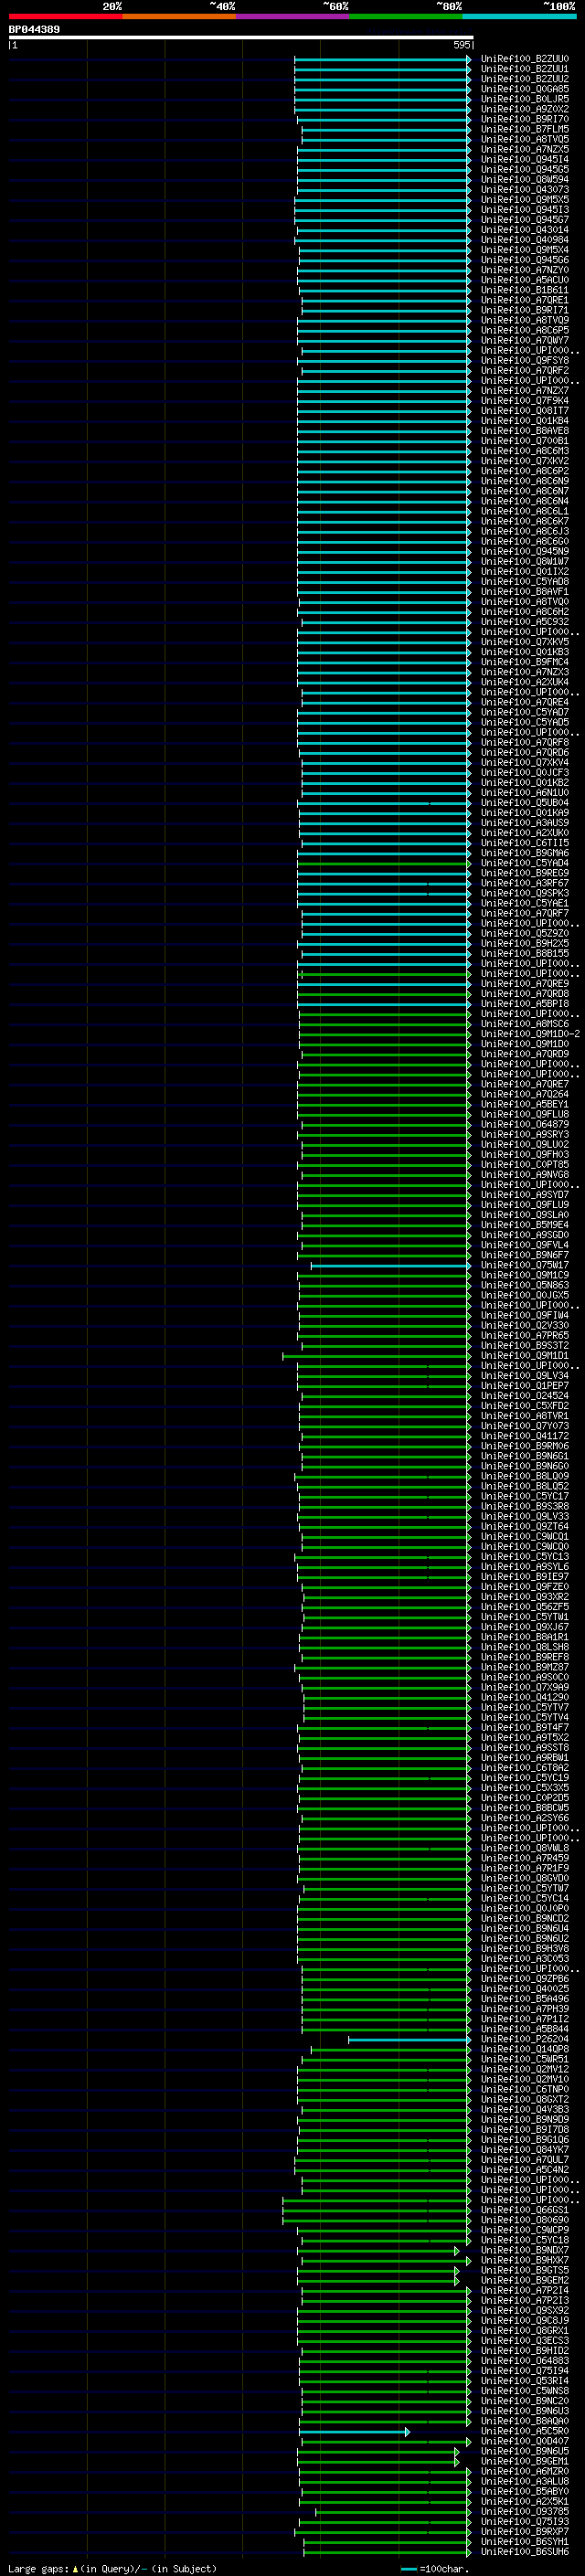Click the UniRef100_A7QRF2 label
The image size is (585, 2576).
(x=524, y=370)
